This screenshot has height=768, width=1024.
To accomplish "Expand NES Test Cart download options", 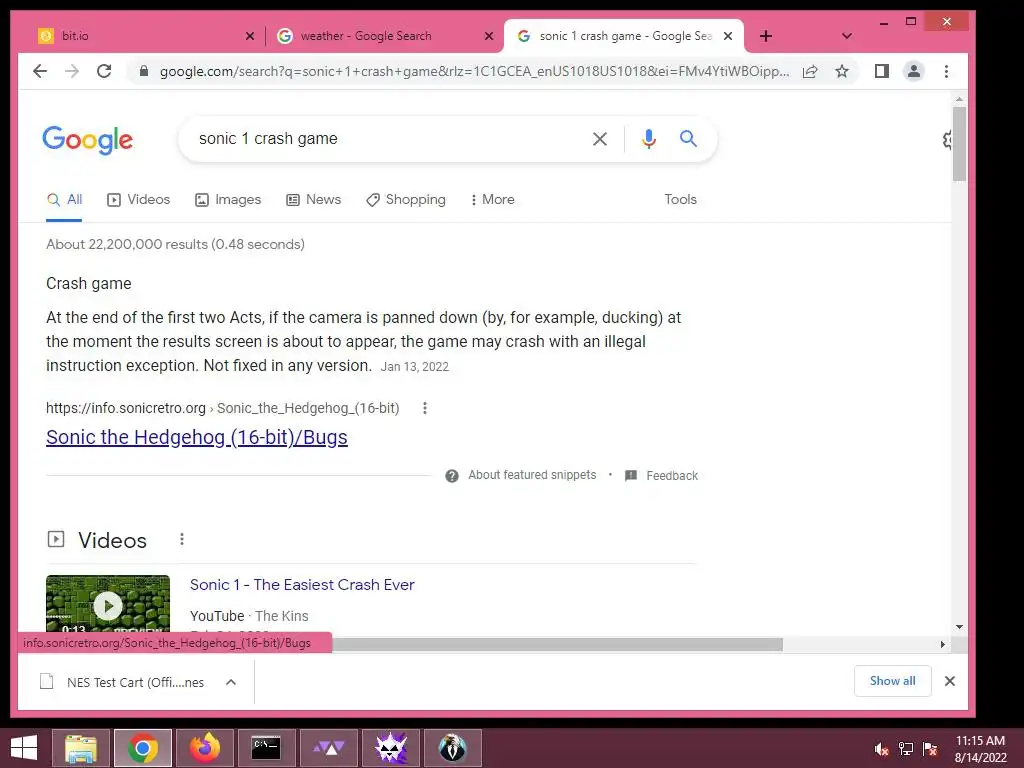I will (231, 682).
